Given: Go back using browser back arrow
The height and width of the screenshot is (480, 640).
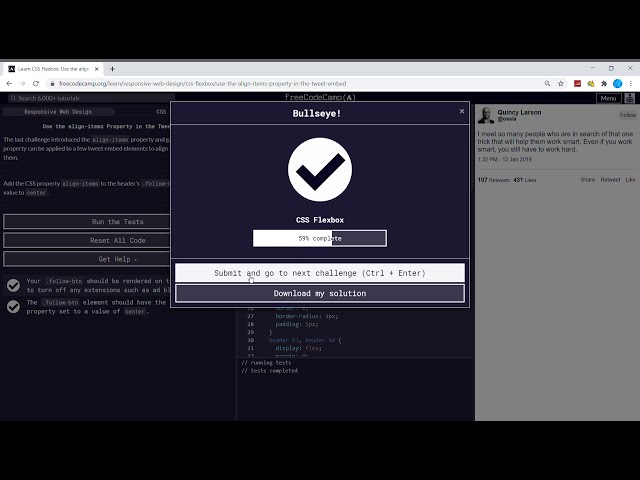Looking at the screenshot, I should pyautogui.click(x=9, y=84).
